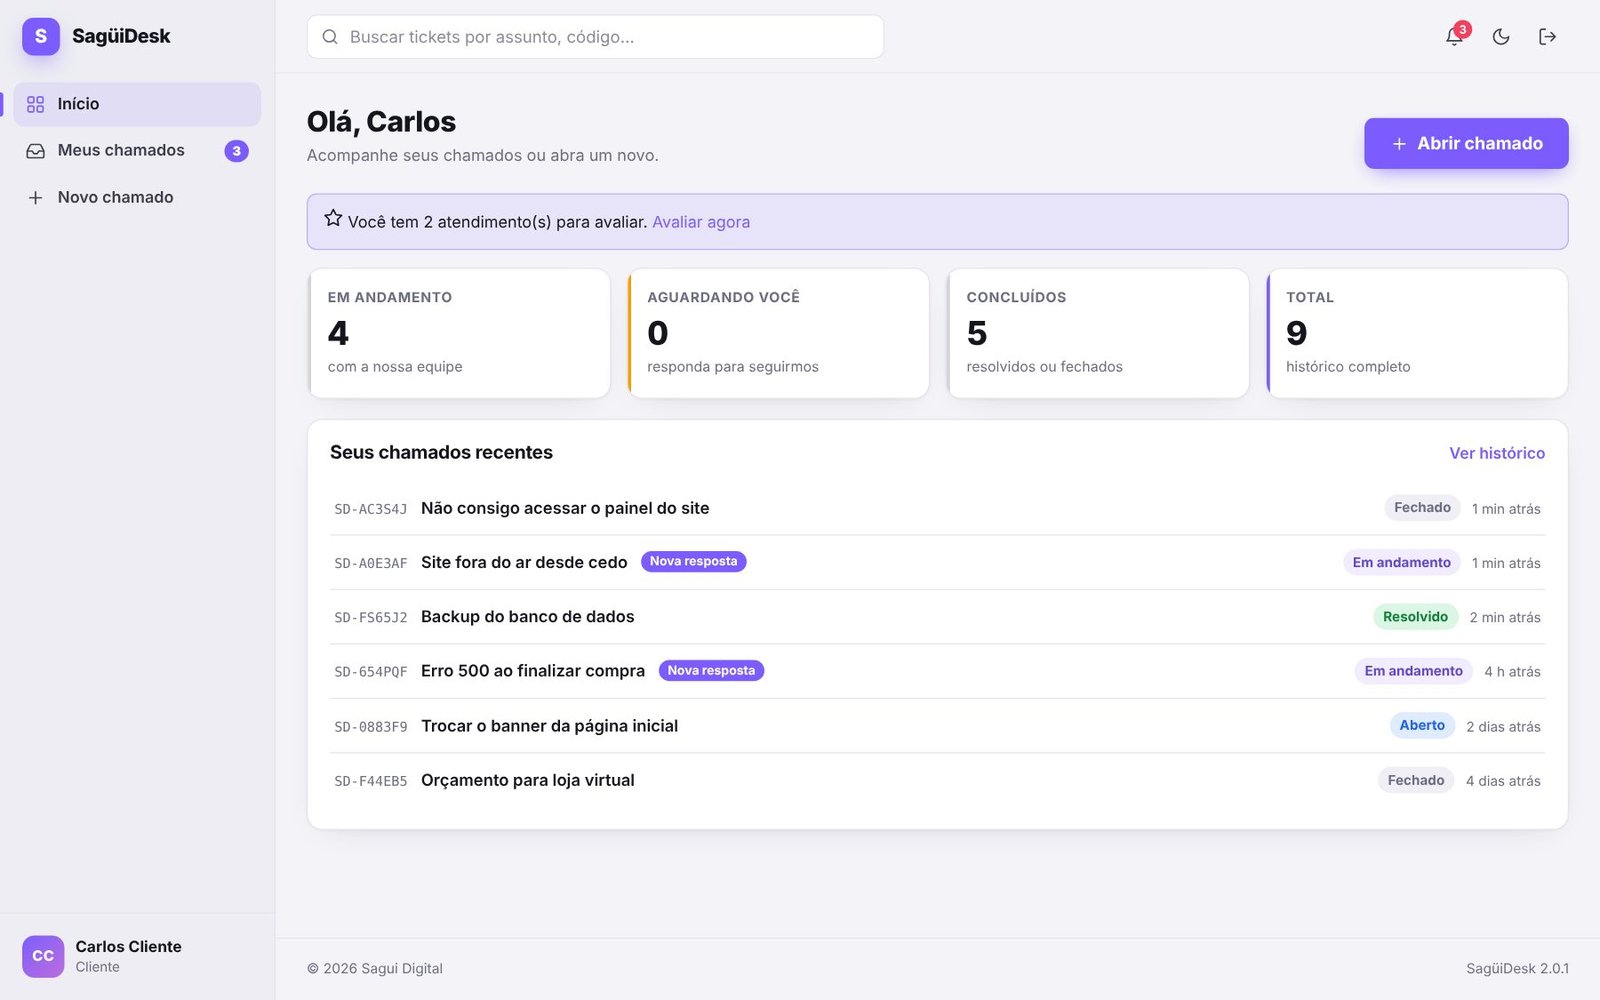Click the plus icon beside Novo chamado

click(36, 198)
